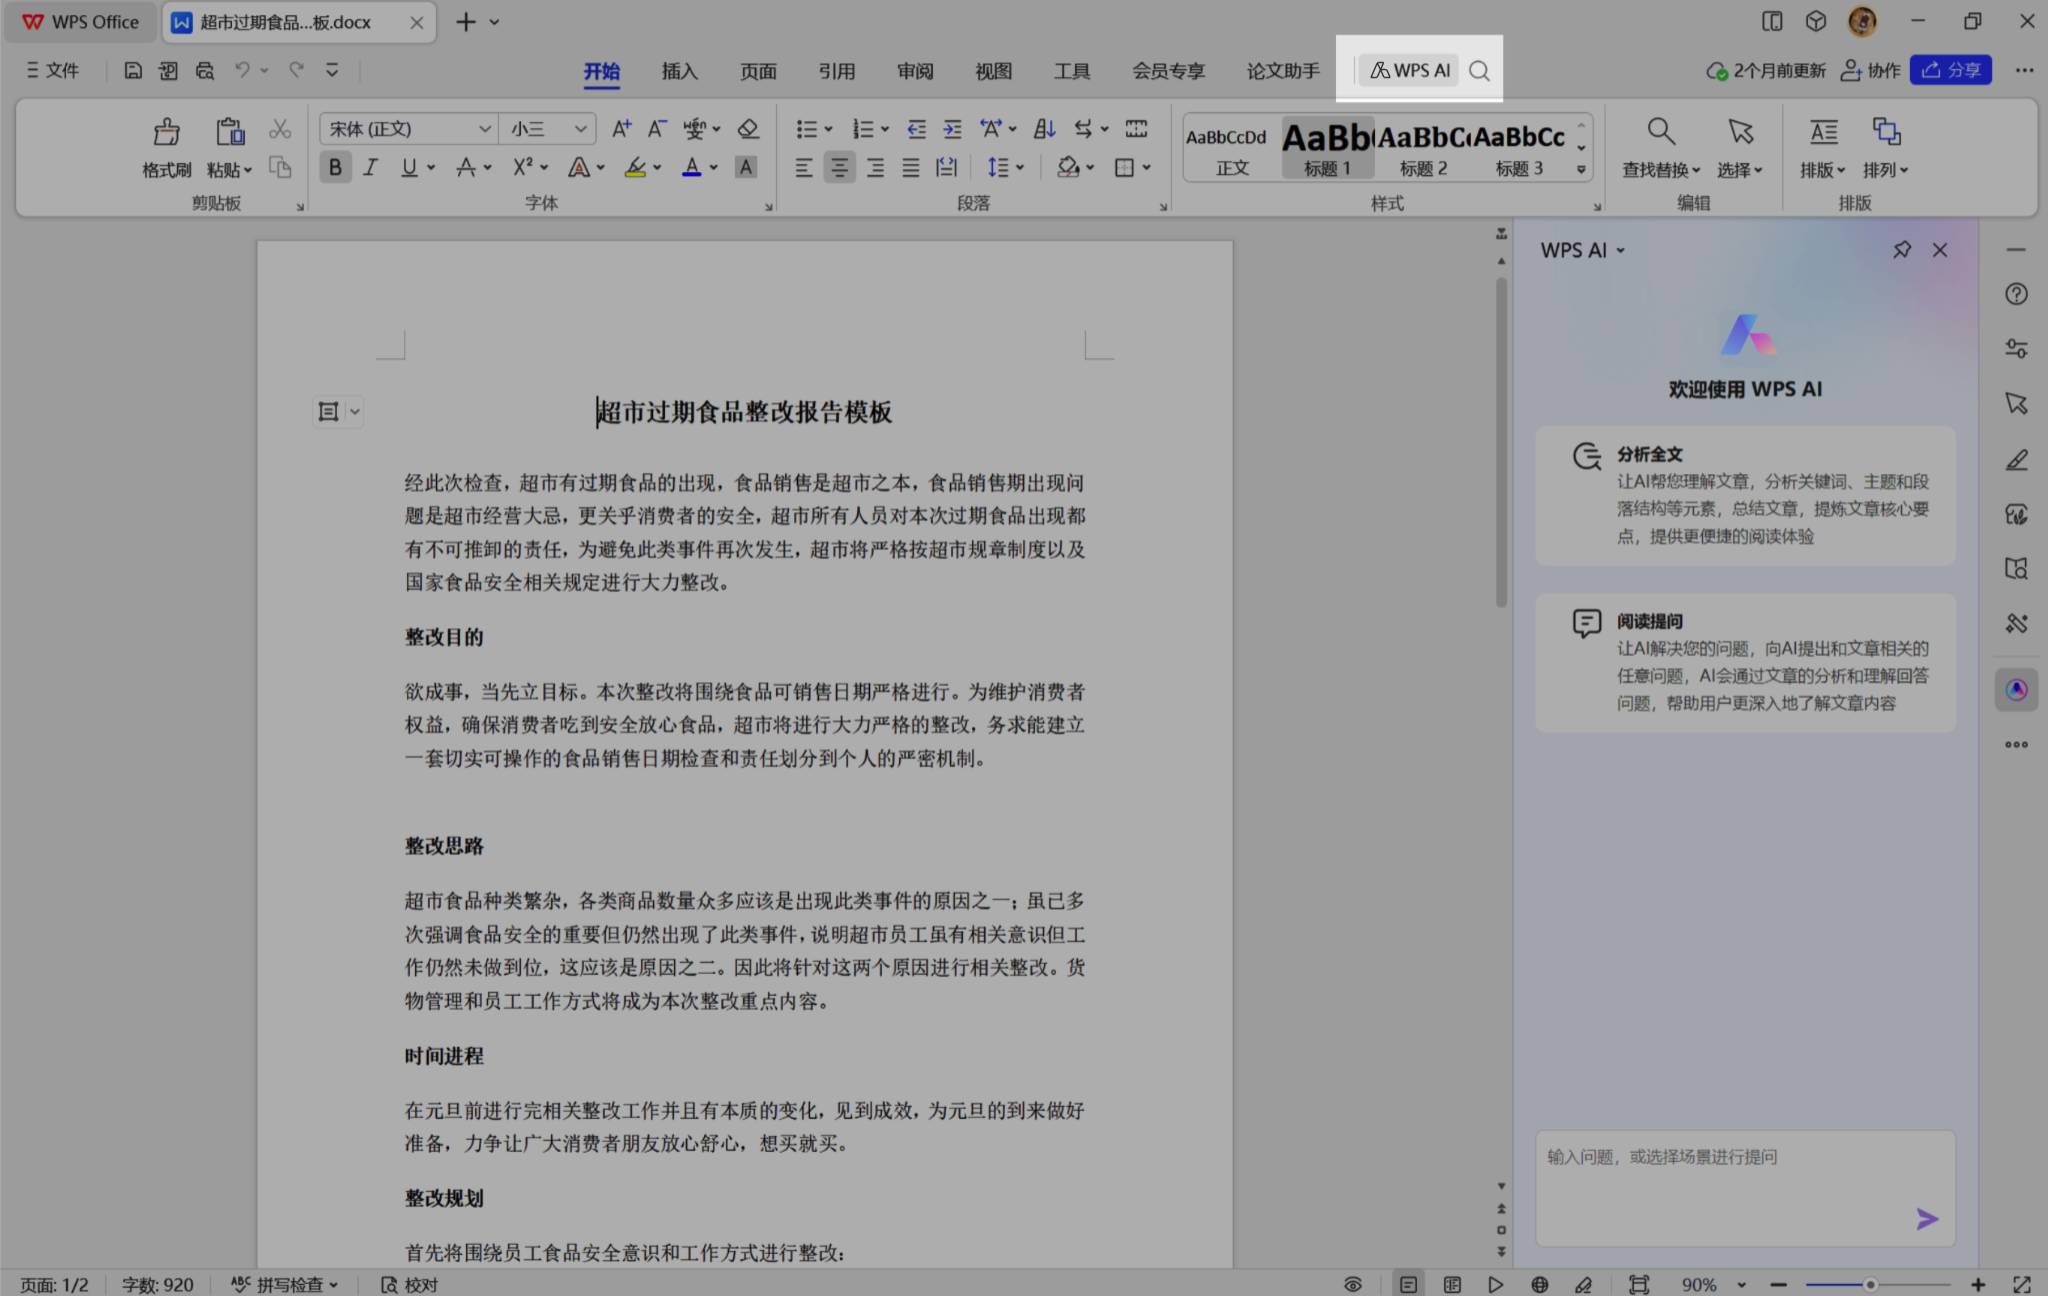Open the font name dropdown 宋体 (正文)
The width and height of the screenshot is (2048, 1296).
[484, 129]
